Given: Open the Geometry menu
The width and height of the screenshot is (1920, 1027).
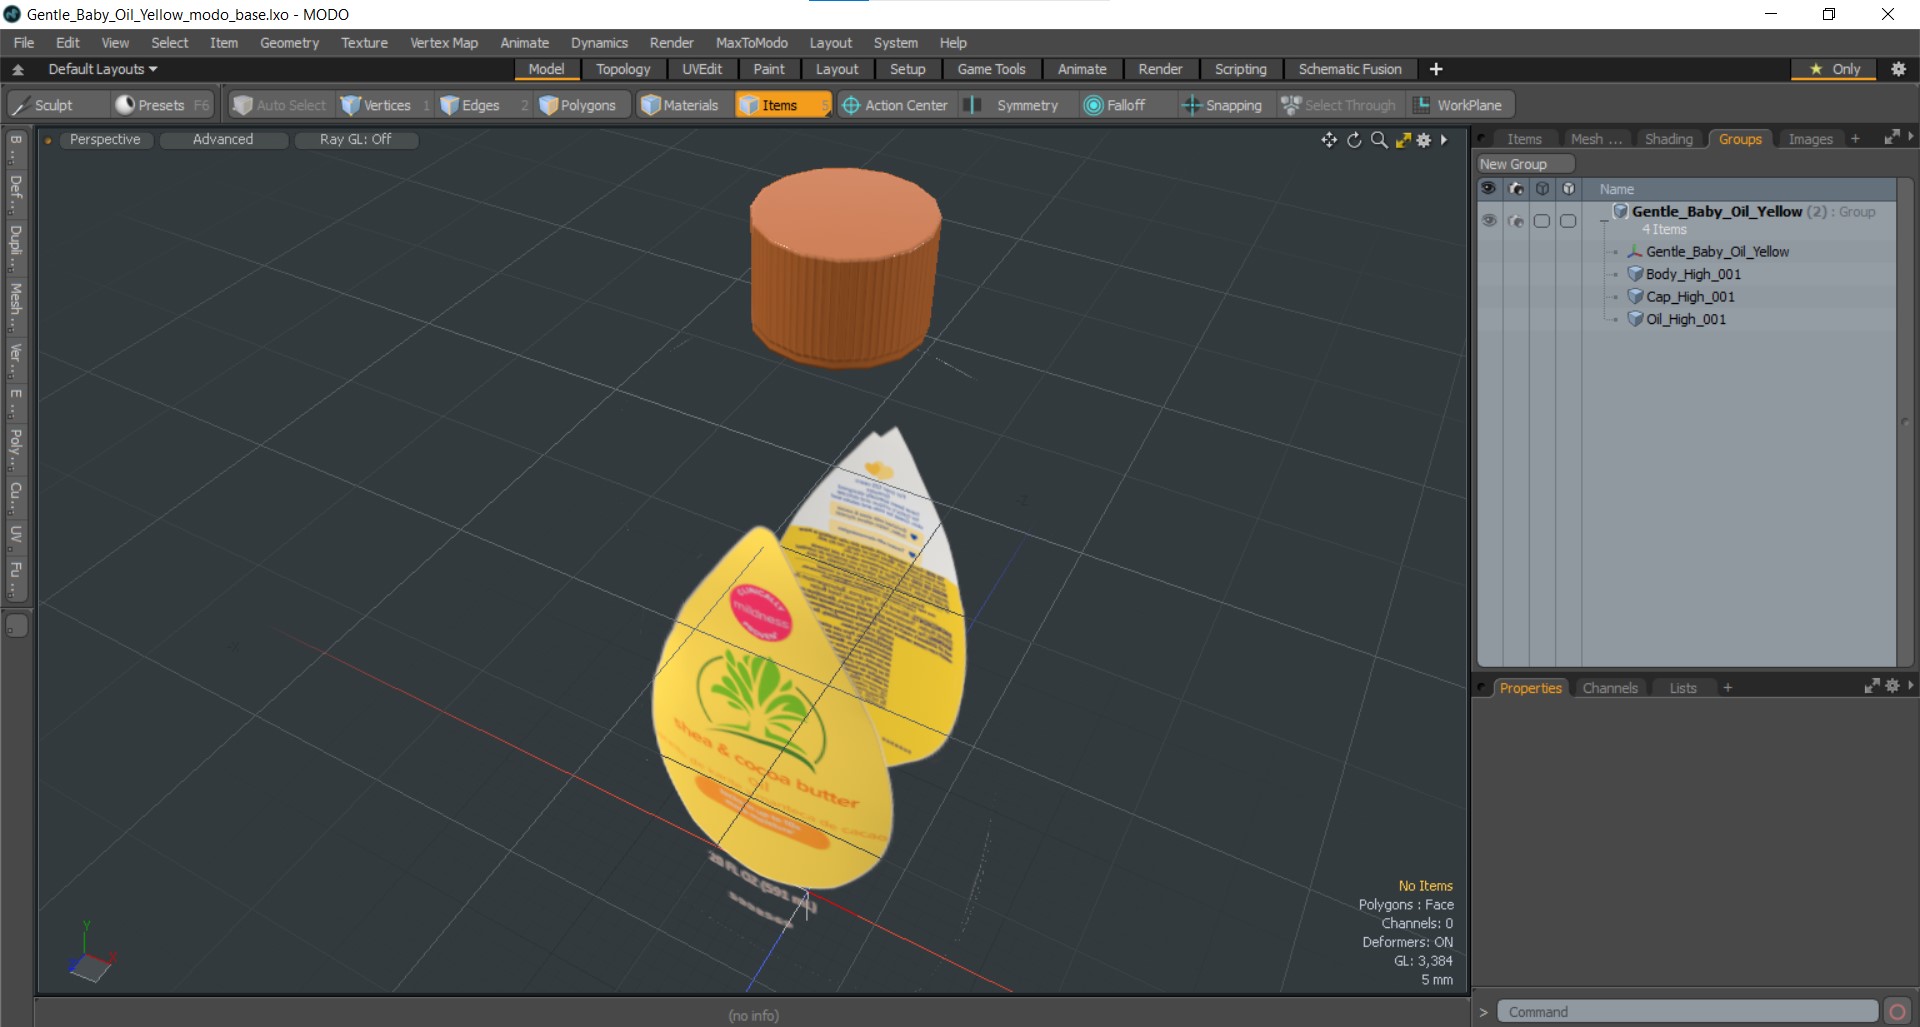Looking at the screenshot, I should 289,43.
